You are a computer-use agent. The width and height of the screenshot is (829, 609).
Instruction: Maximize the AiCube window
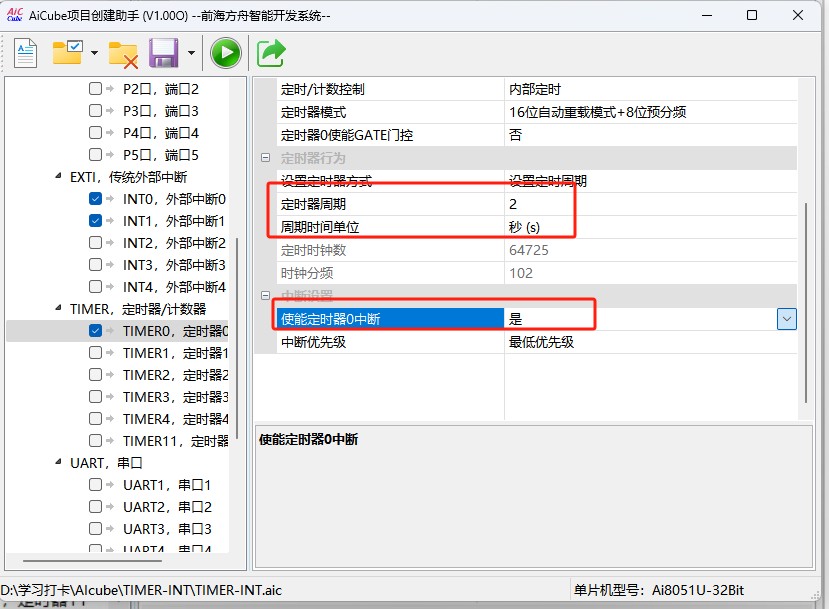(x=752, y=15)
